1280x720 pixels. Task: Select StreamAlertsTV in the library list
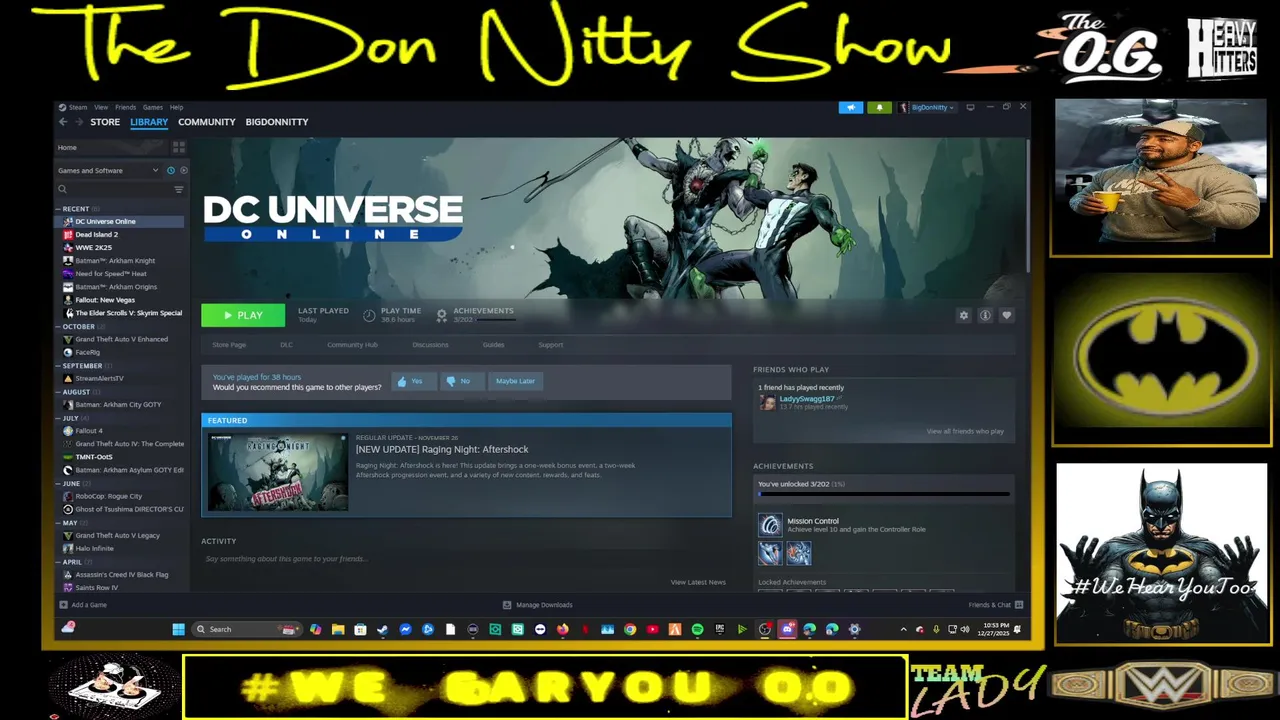coord(99,378)
